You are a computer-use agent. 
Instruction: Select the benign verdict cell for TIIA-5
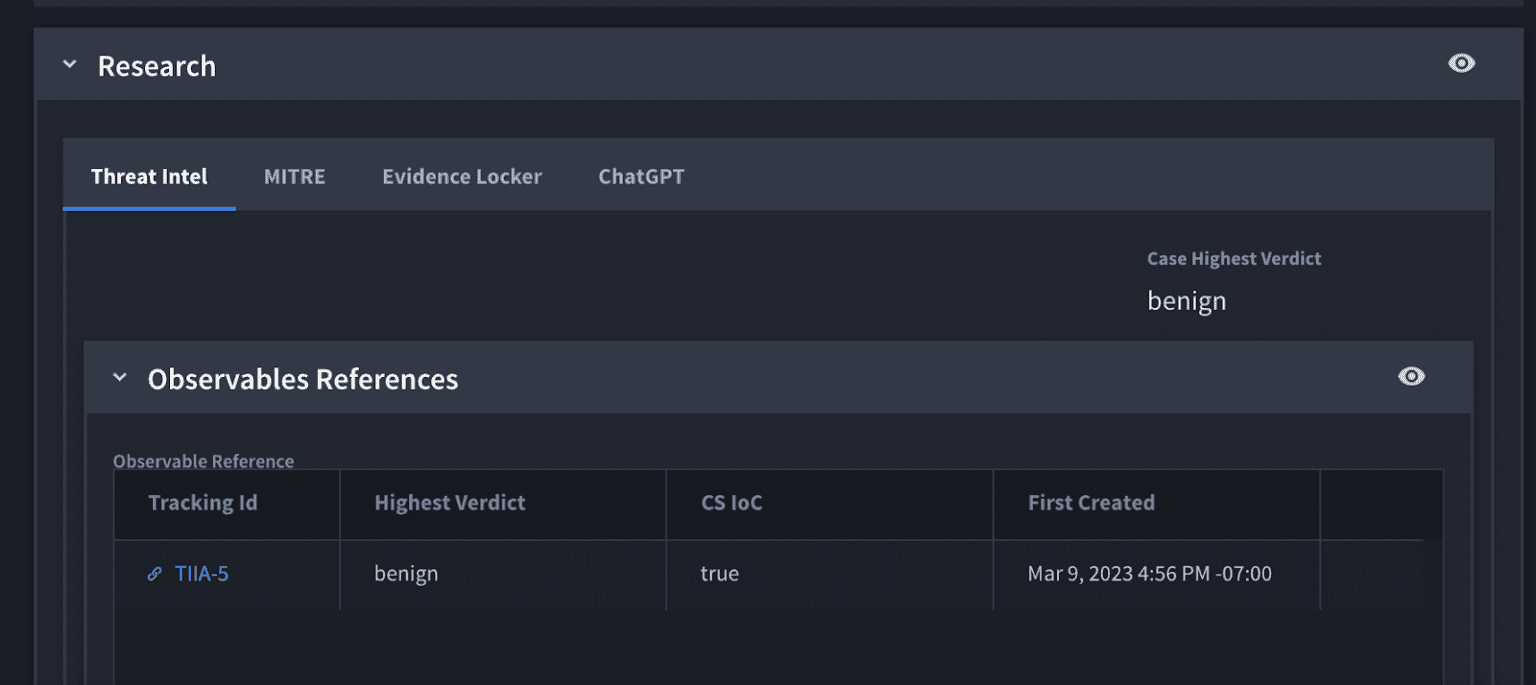tap(405, 573)
